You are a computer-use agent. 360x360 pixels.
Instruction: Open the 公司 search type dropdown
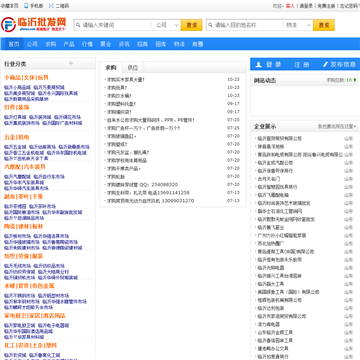(x=166, y=25)
